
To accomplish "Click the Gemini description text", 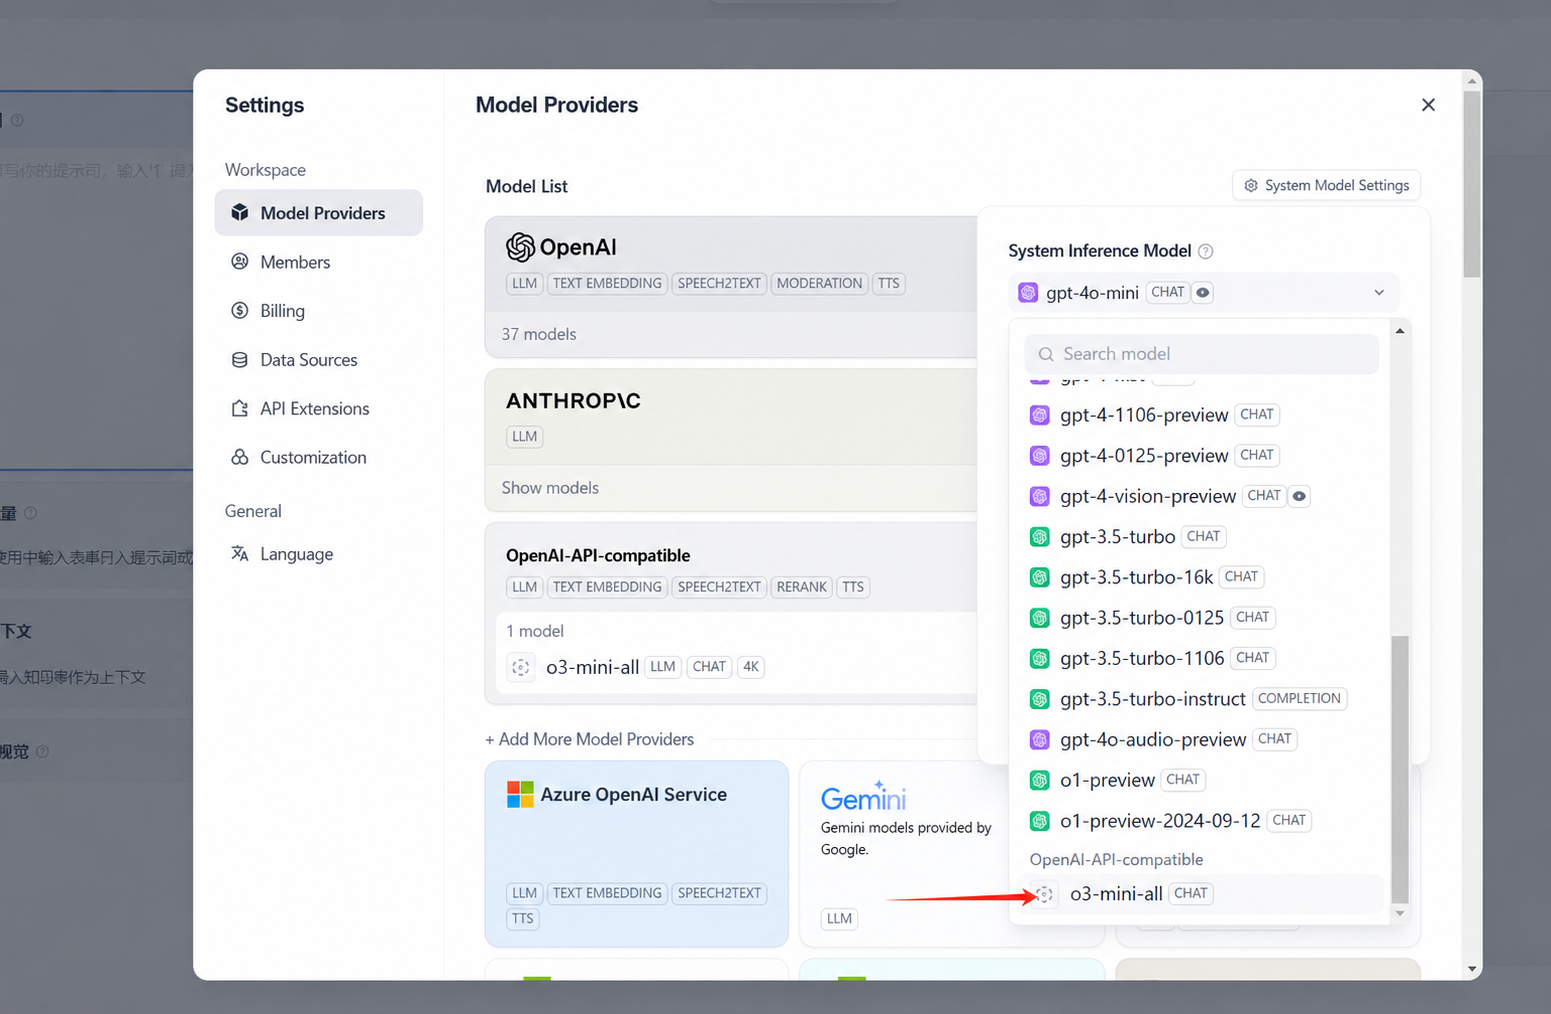I will [x=906, y=839].
